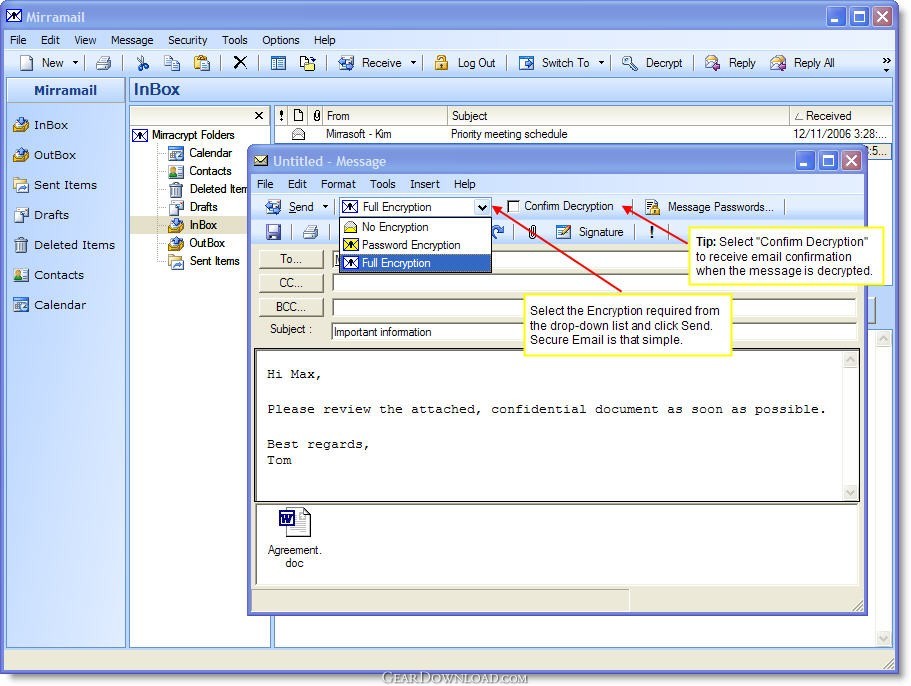Click the preview pane layout icon
The height and width of the screenshot is (686, 911).
point(278,63)
